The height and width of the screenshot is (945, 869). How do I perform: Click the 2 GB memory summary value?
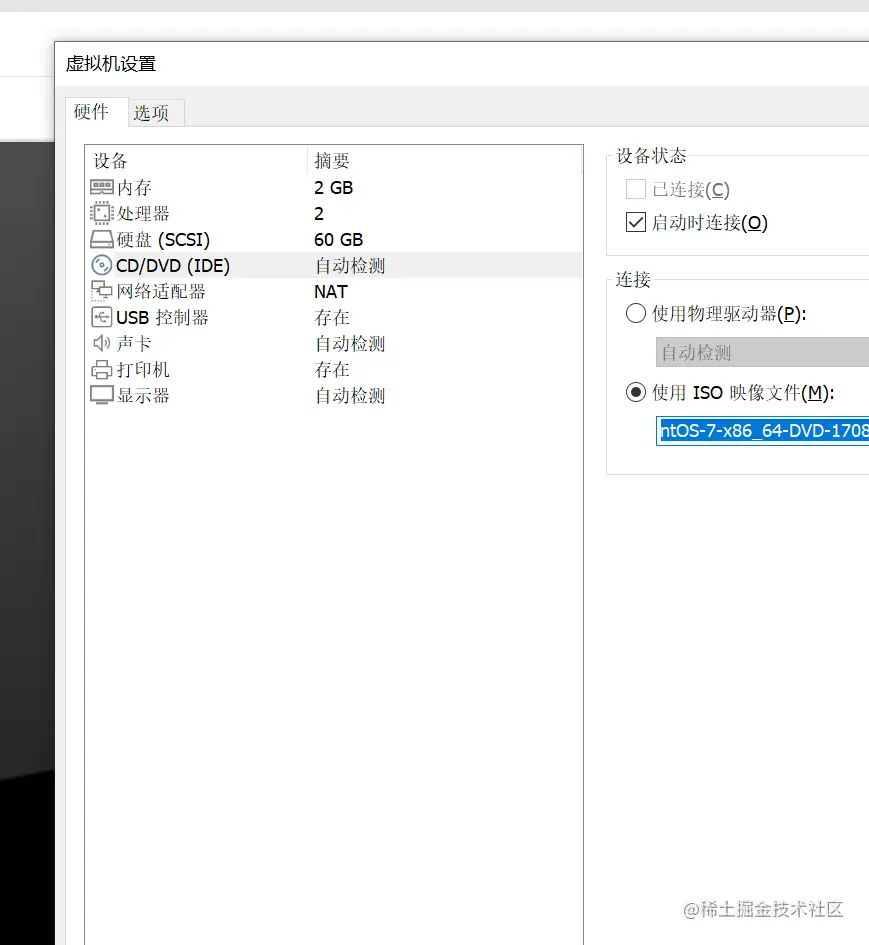[x=333, y=187]
